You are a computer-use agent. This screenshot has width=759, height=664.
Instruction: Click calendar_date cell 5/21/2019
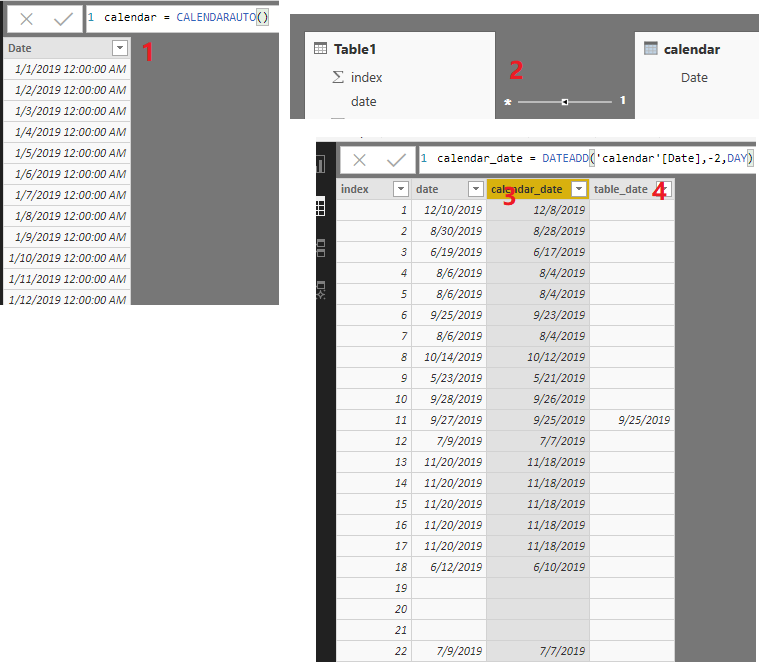[x=538, y=378]
